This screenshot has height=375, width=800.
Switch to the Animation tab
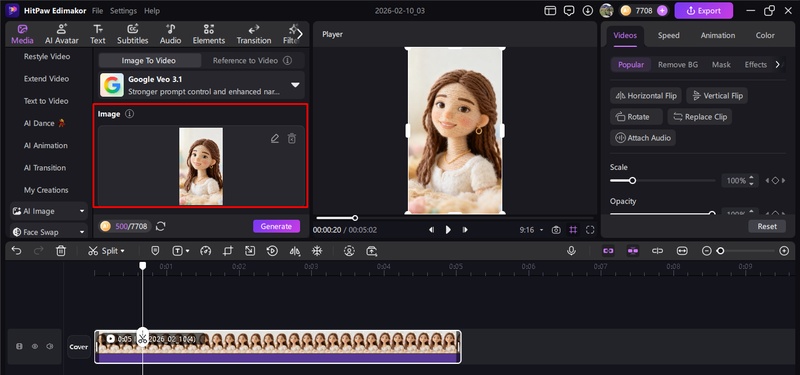click(x=718, y=35)
